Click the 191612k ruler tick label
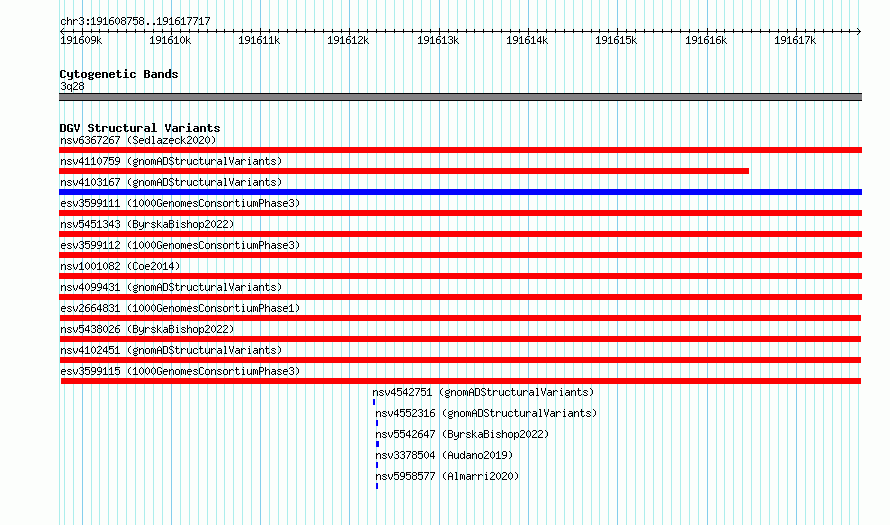890x525 pixels. 348,40
